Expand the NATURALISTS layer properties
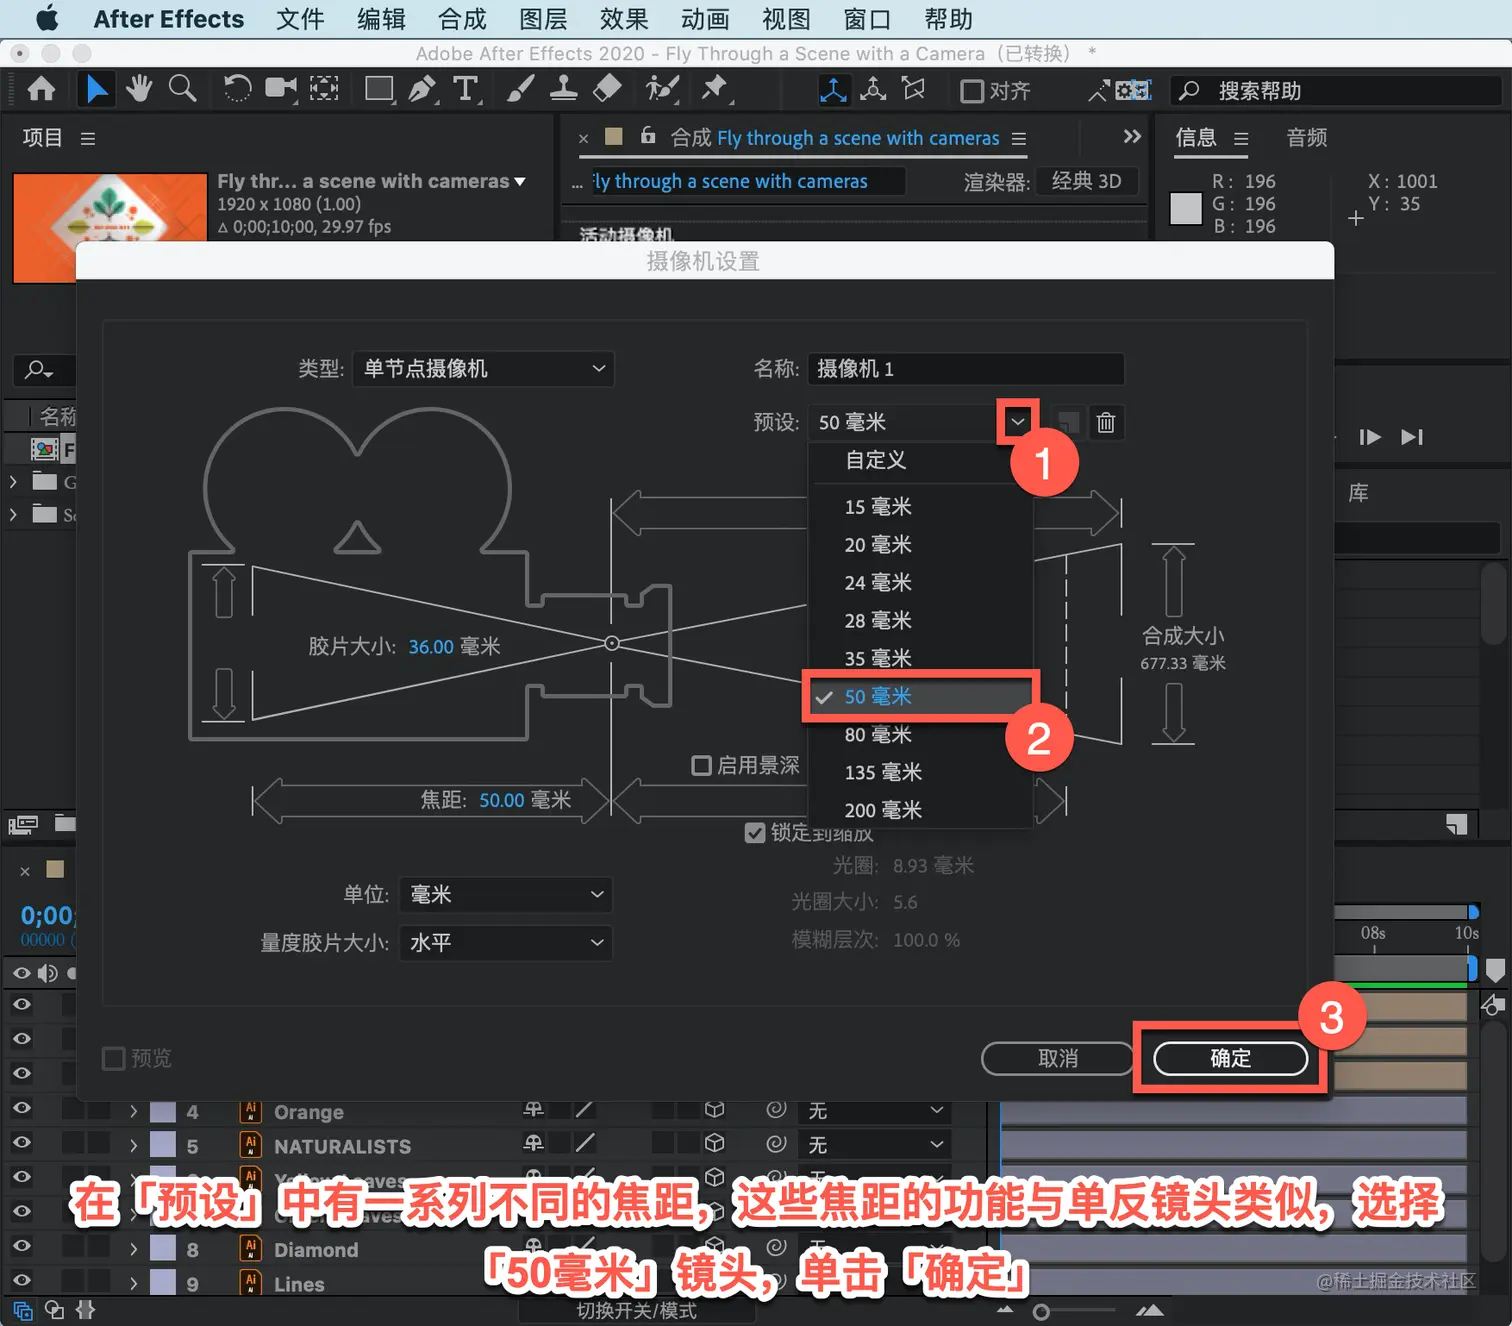 click(133, 1146)
